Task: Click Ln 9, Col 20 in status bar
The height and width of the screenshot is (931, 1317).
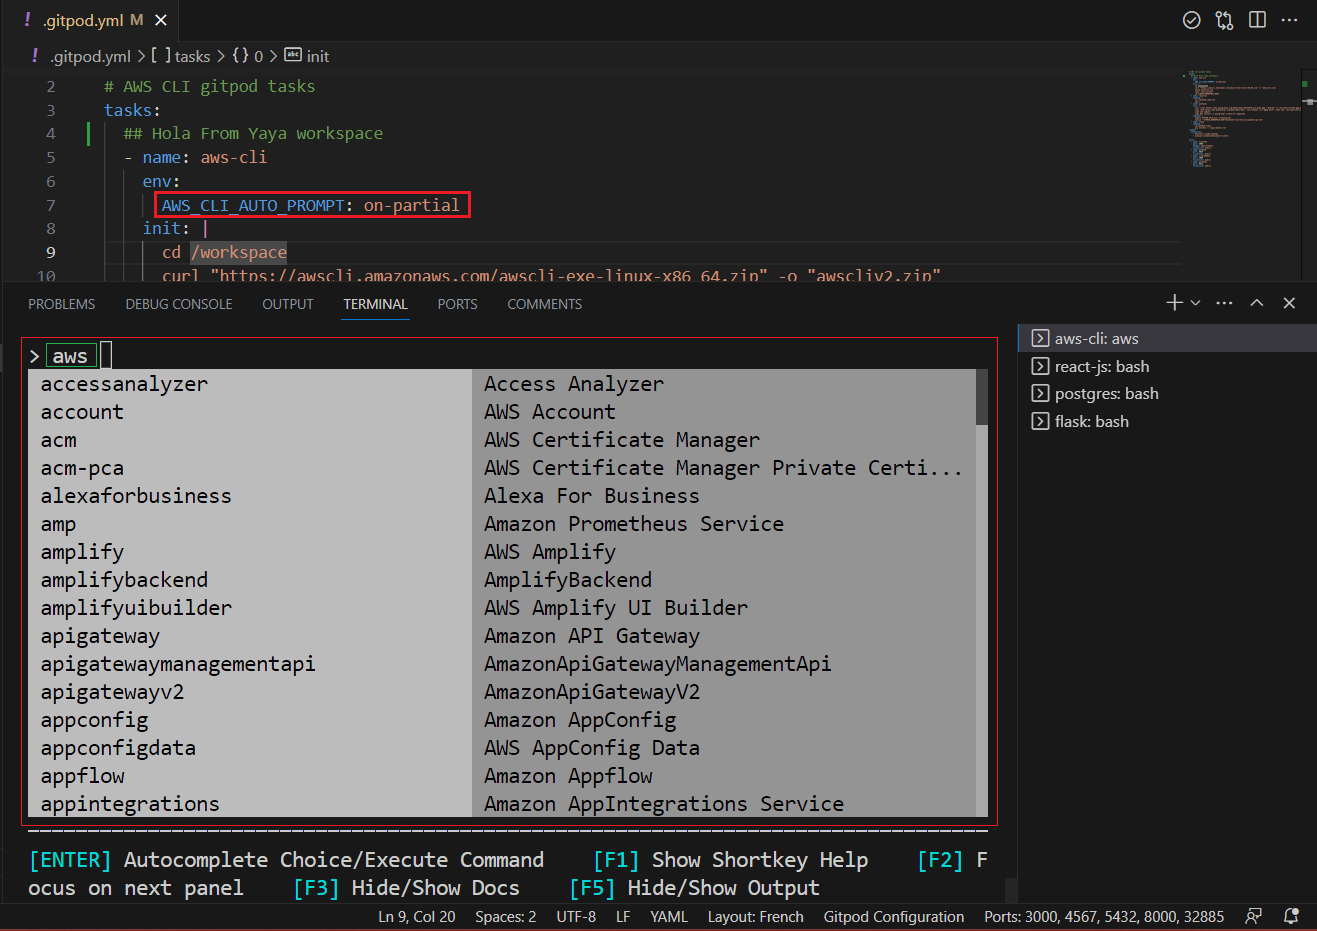Action: 417,917
